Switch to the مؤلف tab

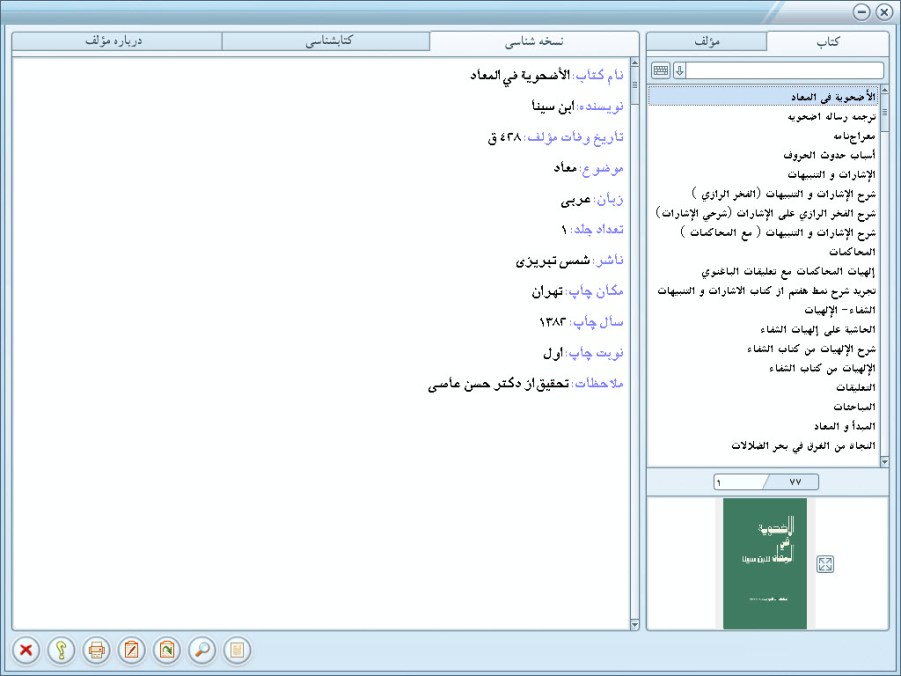(707, 41)
